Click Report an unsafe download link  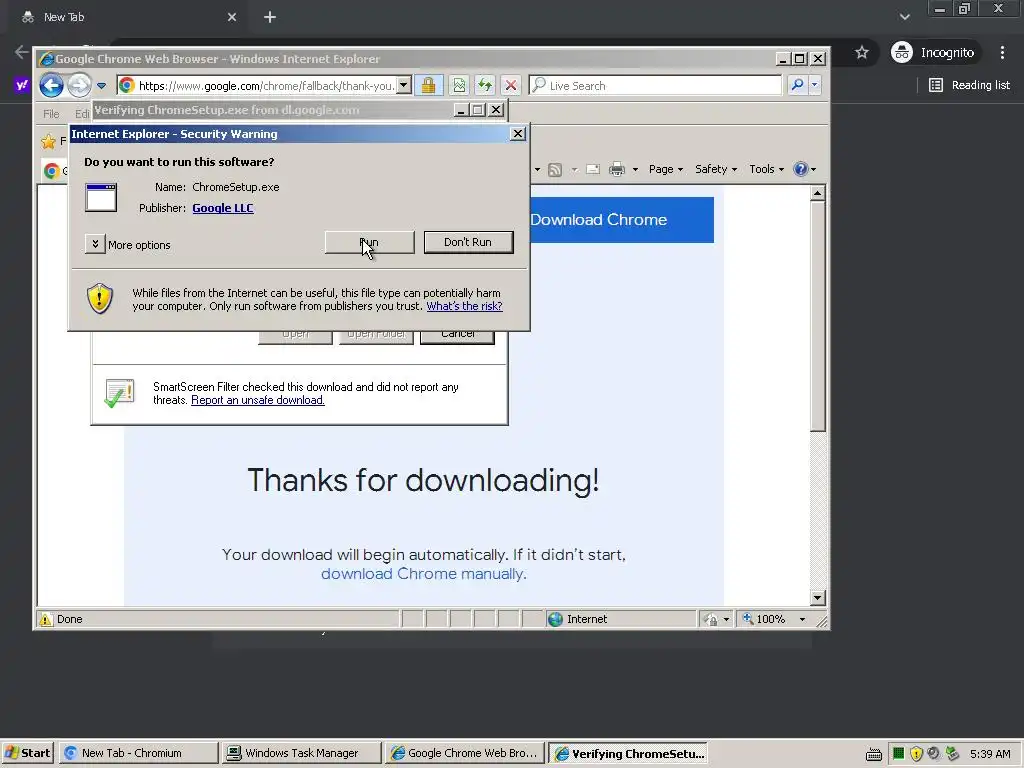coord(257,400)
